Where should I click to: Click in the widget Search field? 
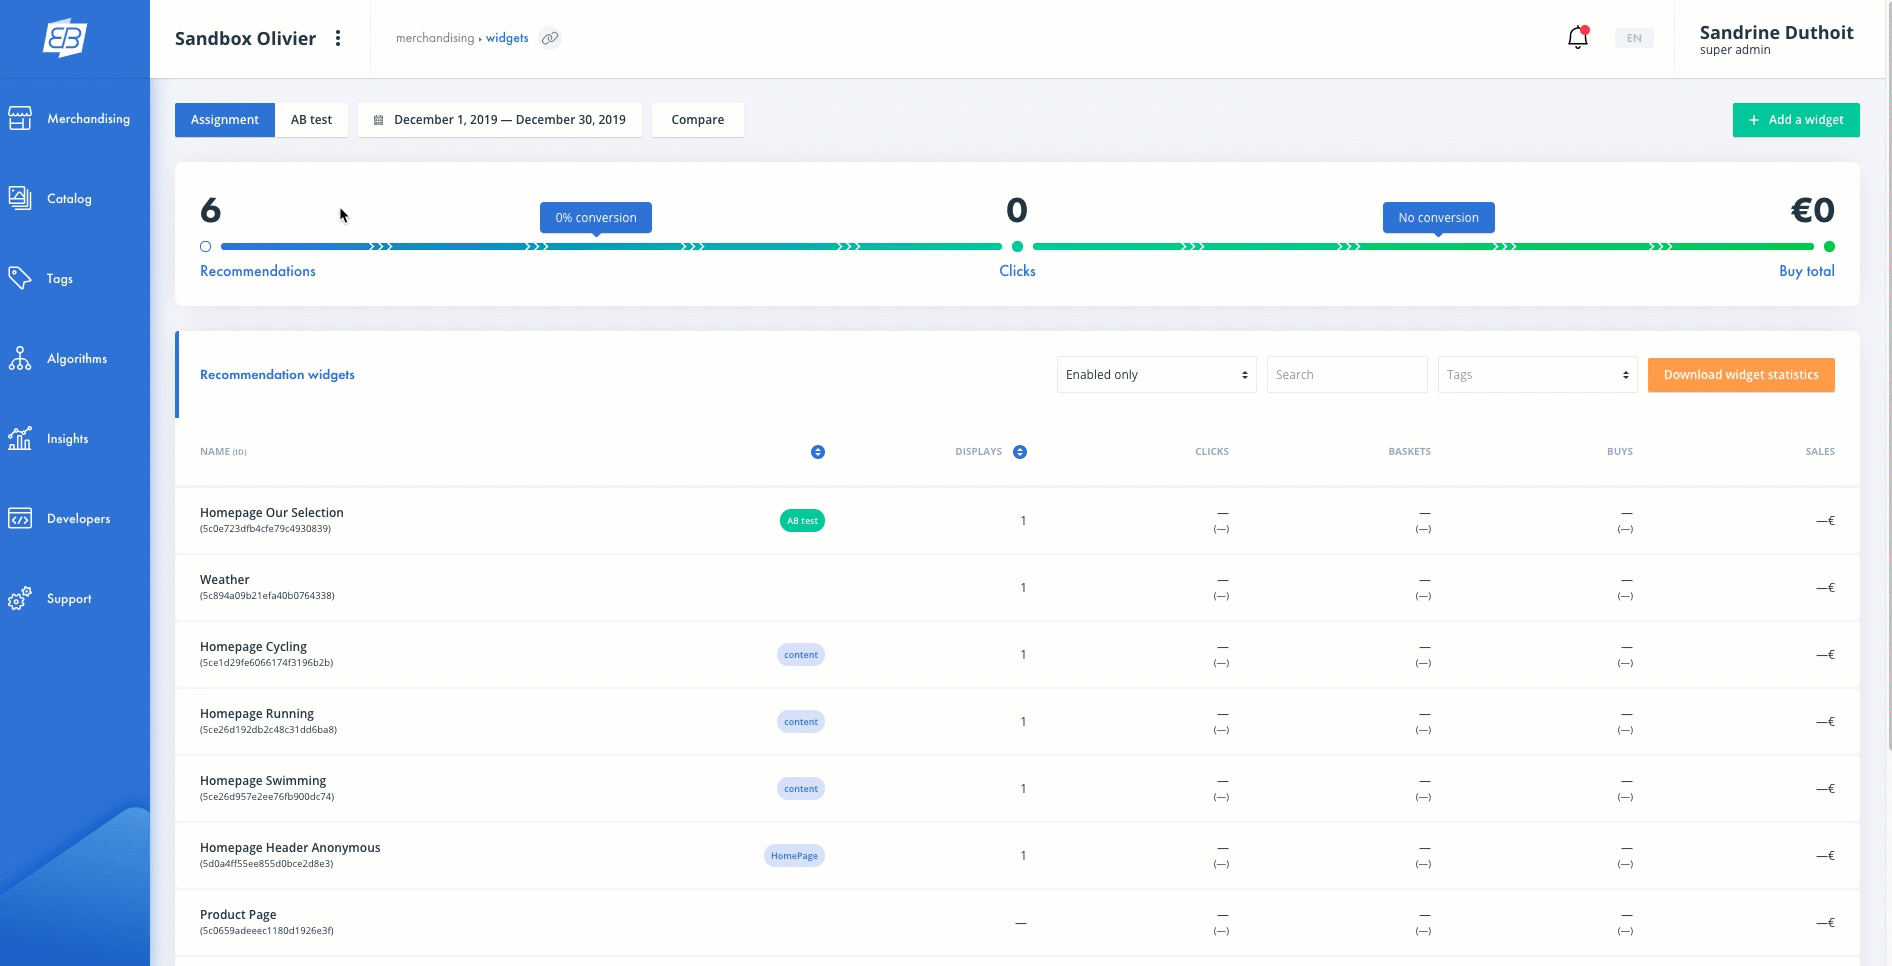(1346, 375)
